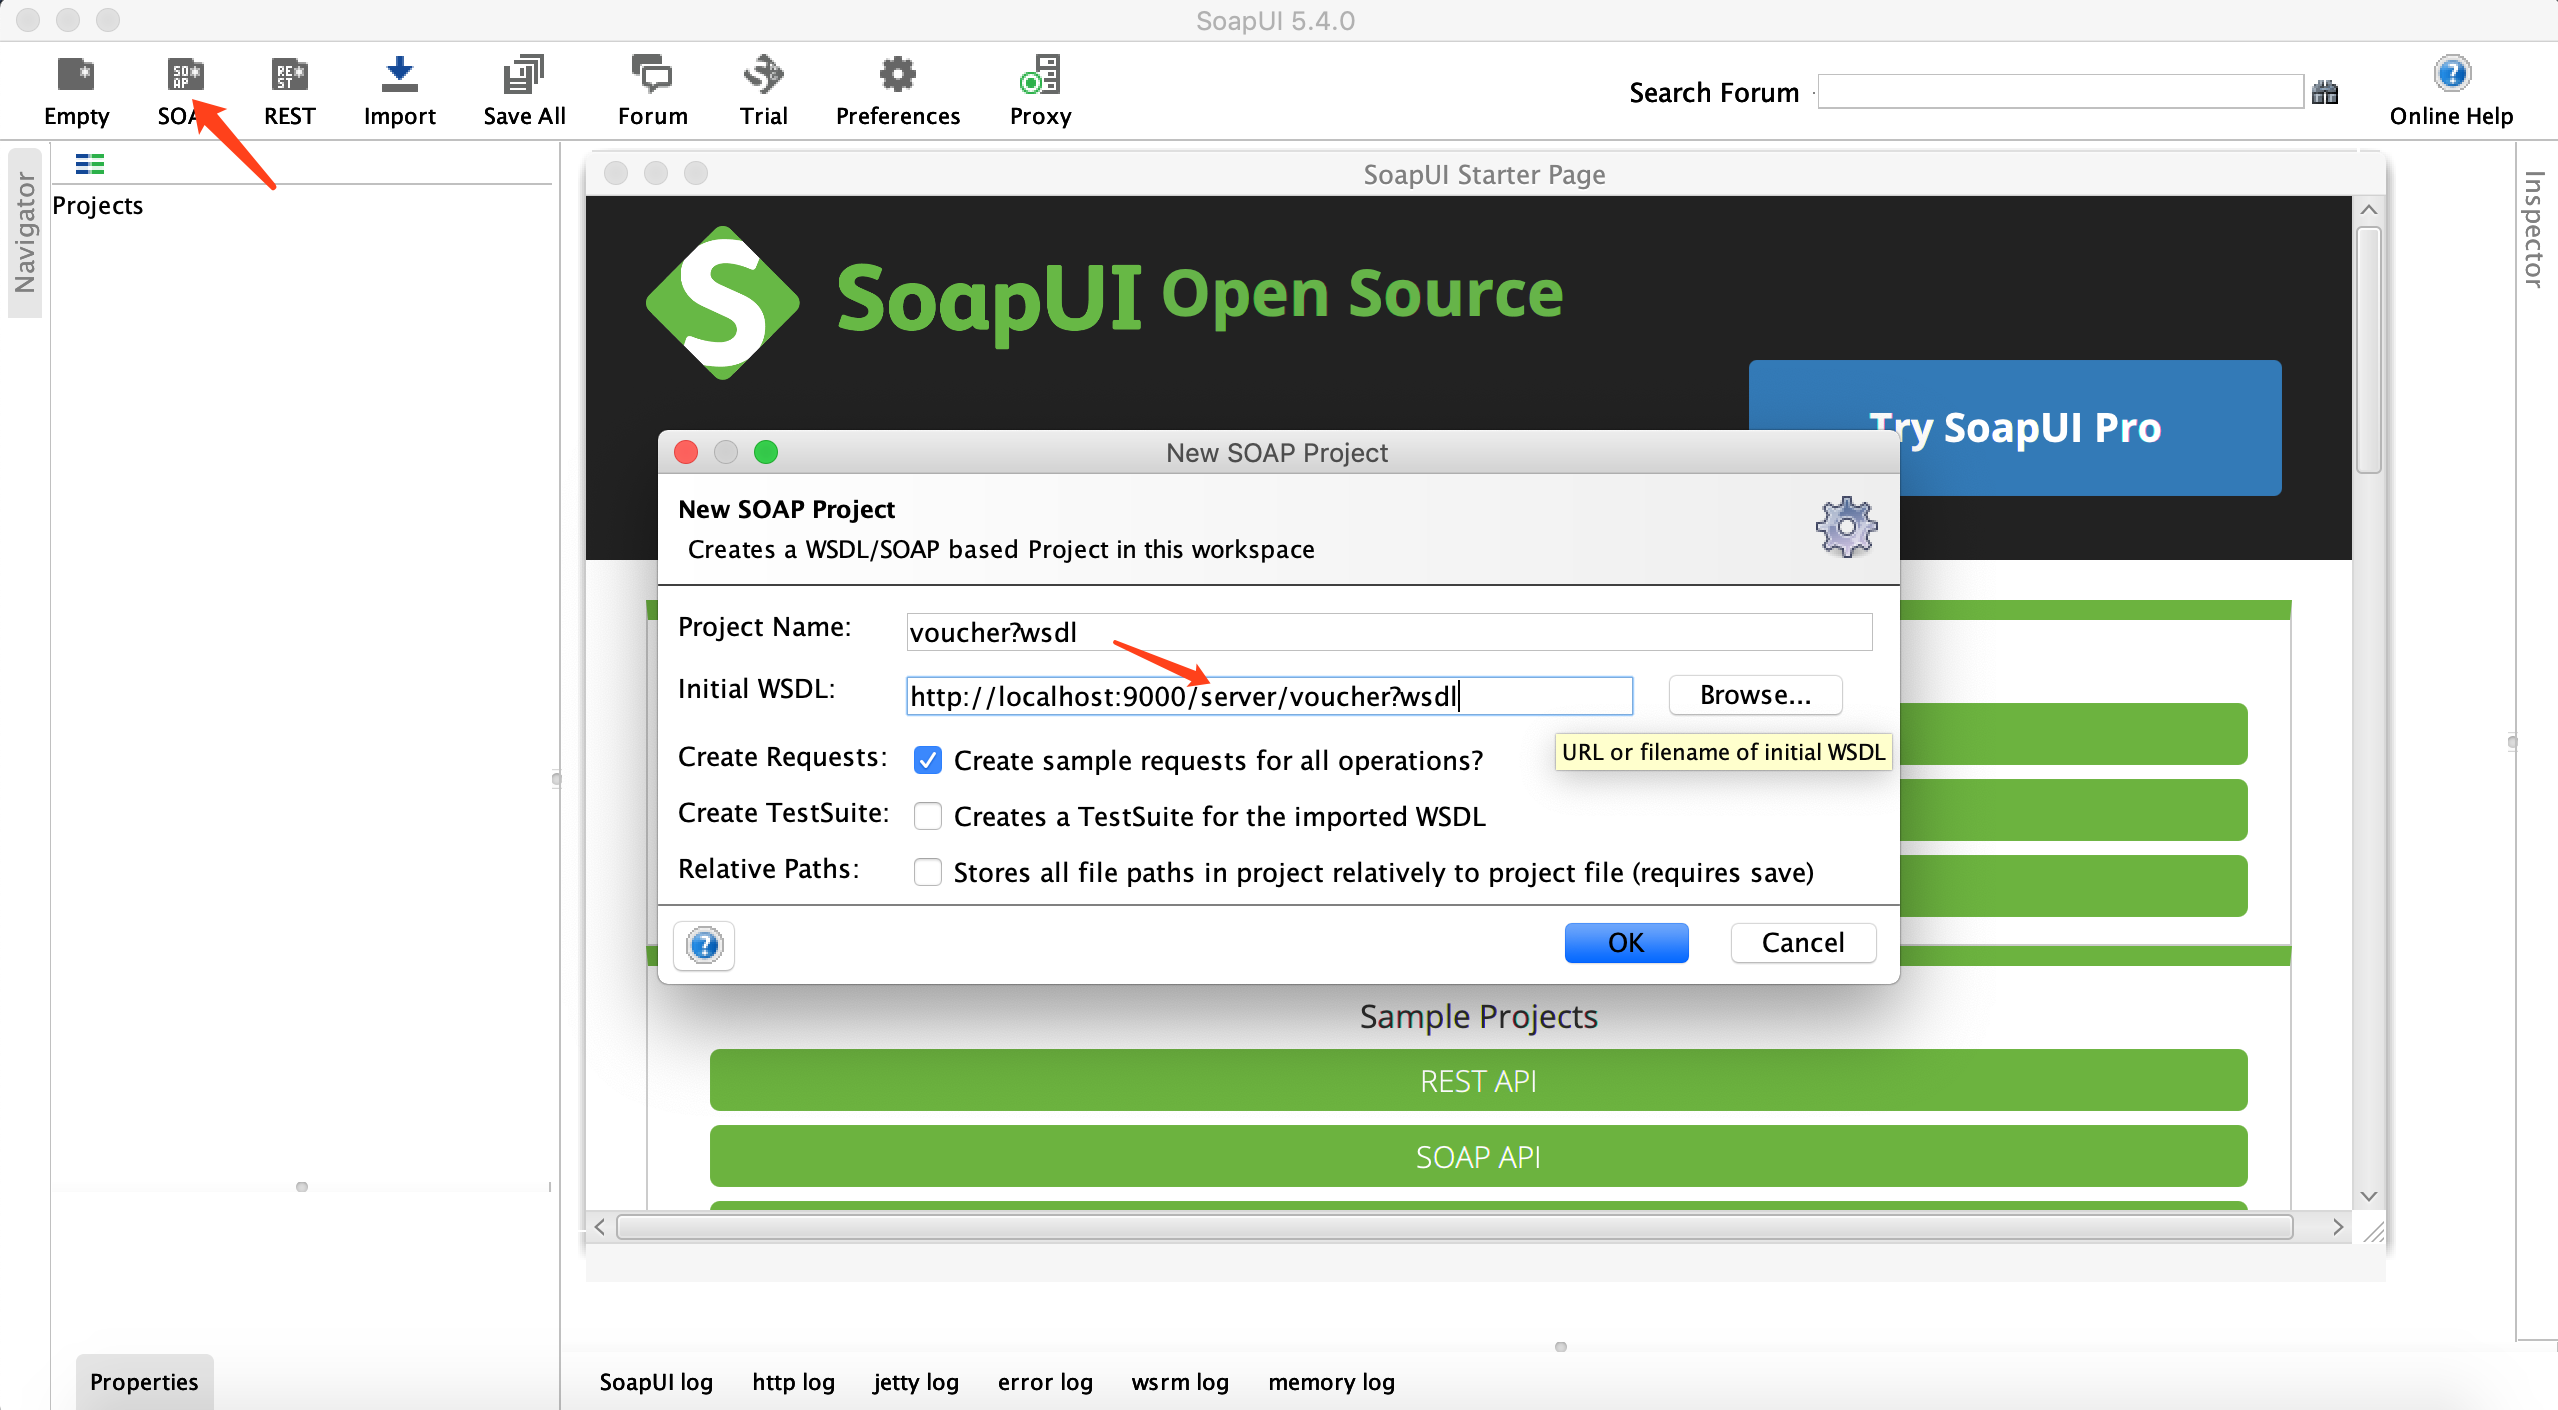Switch to the error log tab
The height and width of the screenshot is (1410, 2558).
1045,1382
